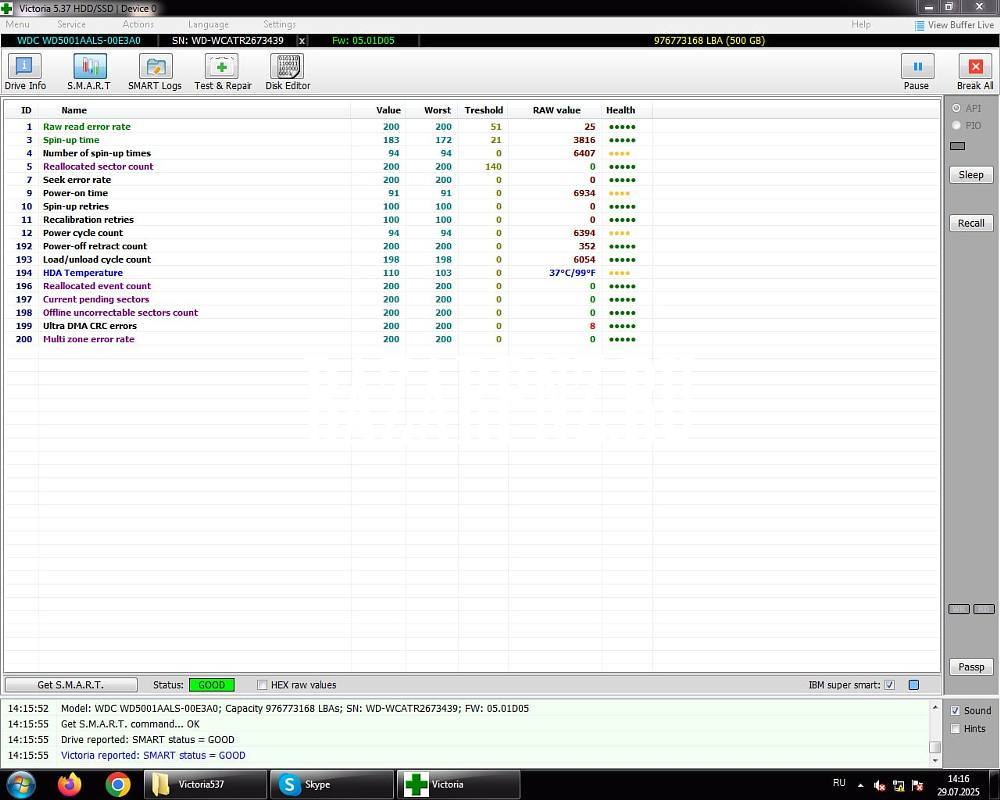Click the Name column header
1000x800 pixels.
[x=74, y=110]
